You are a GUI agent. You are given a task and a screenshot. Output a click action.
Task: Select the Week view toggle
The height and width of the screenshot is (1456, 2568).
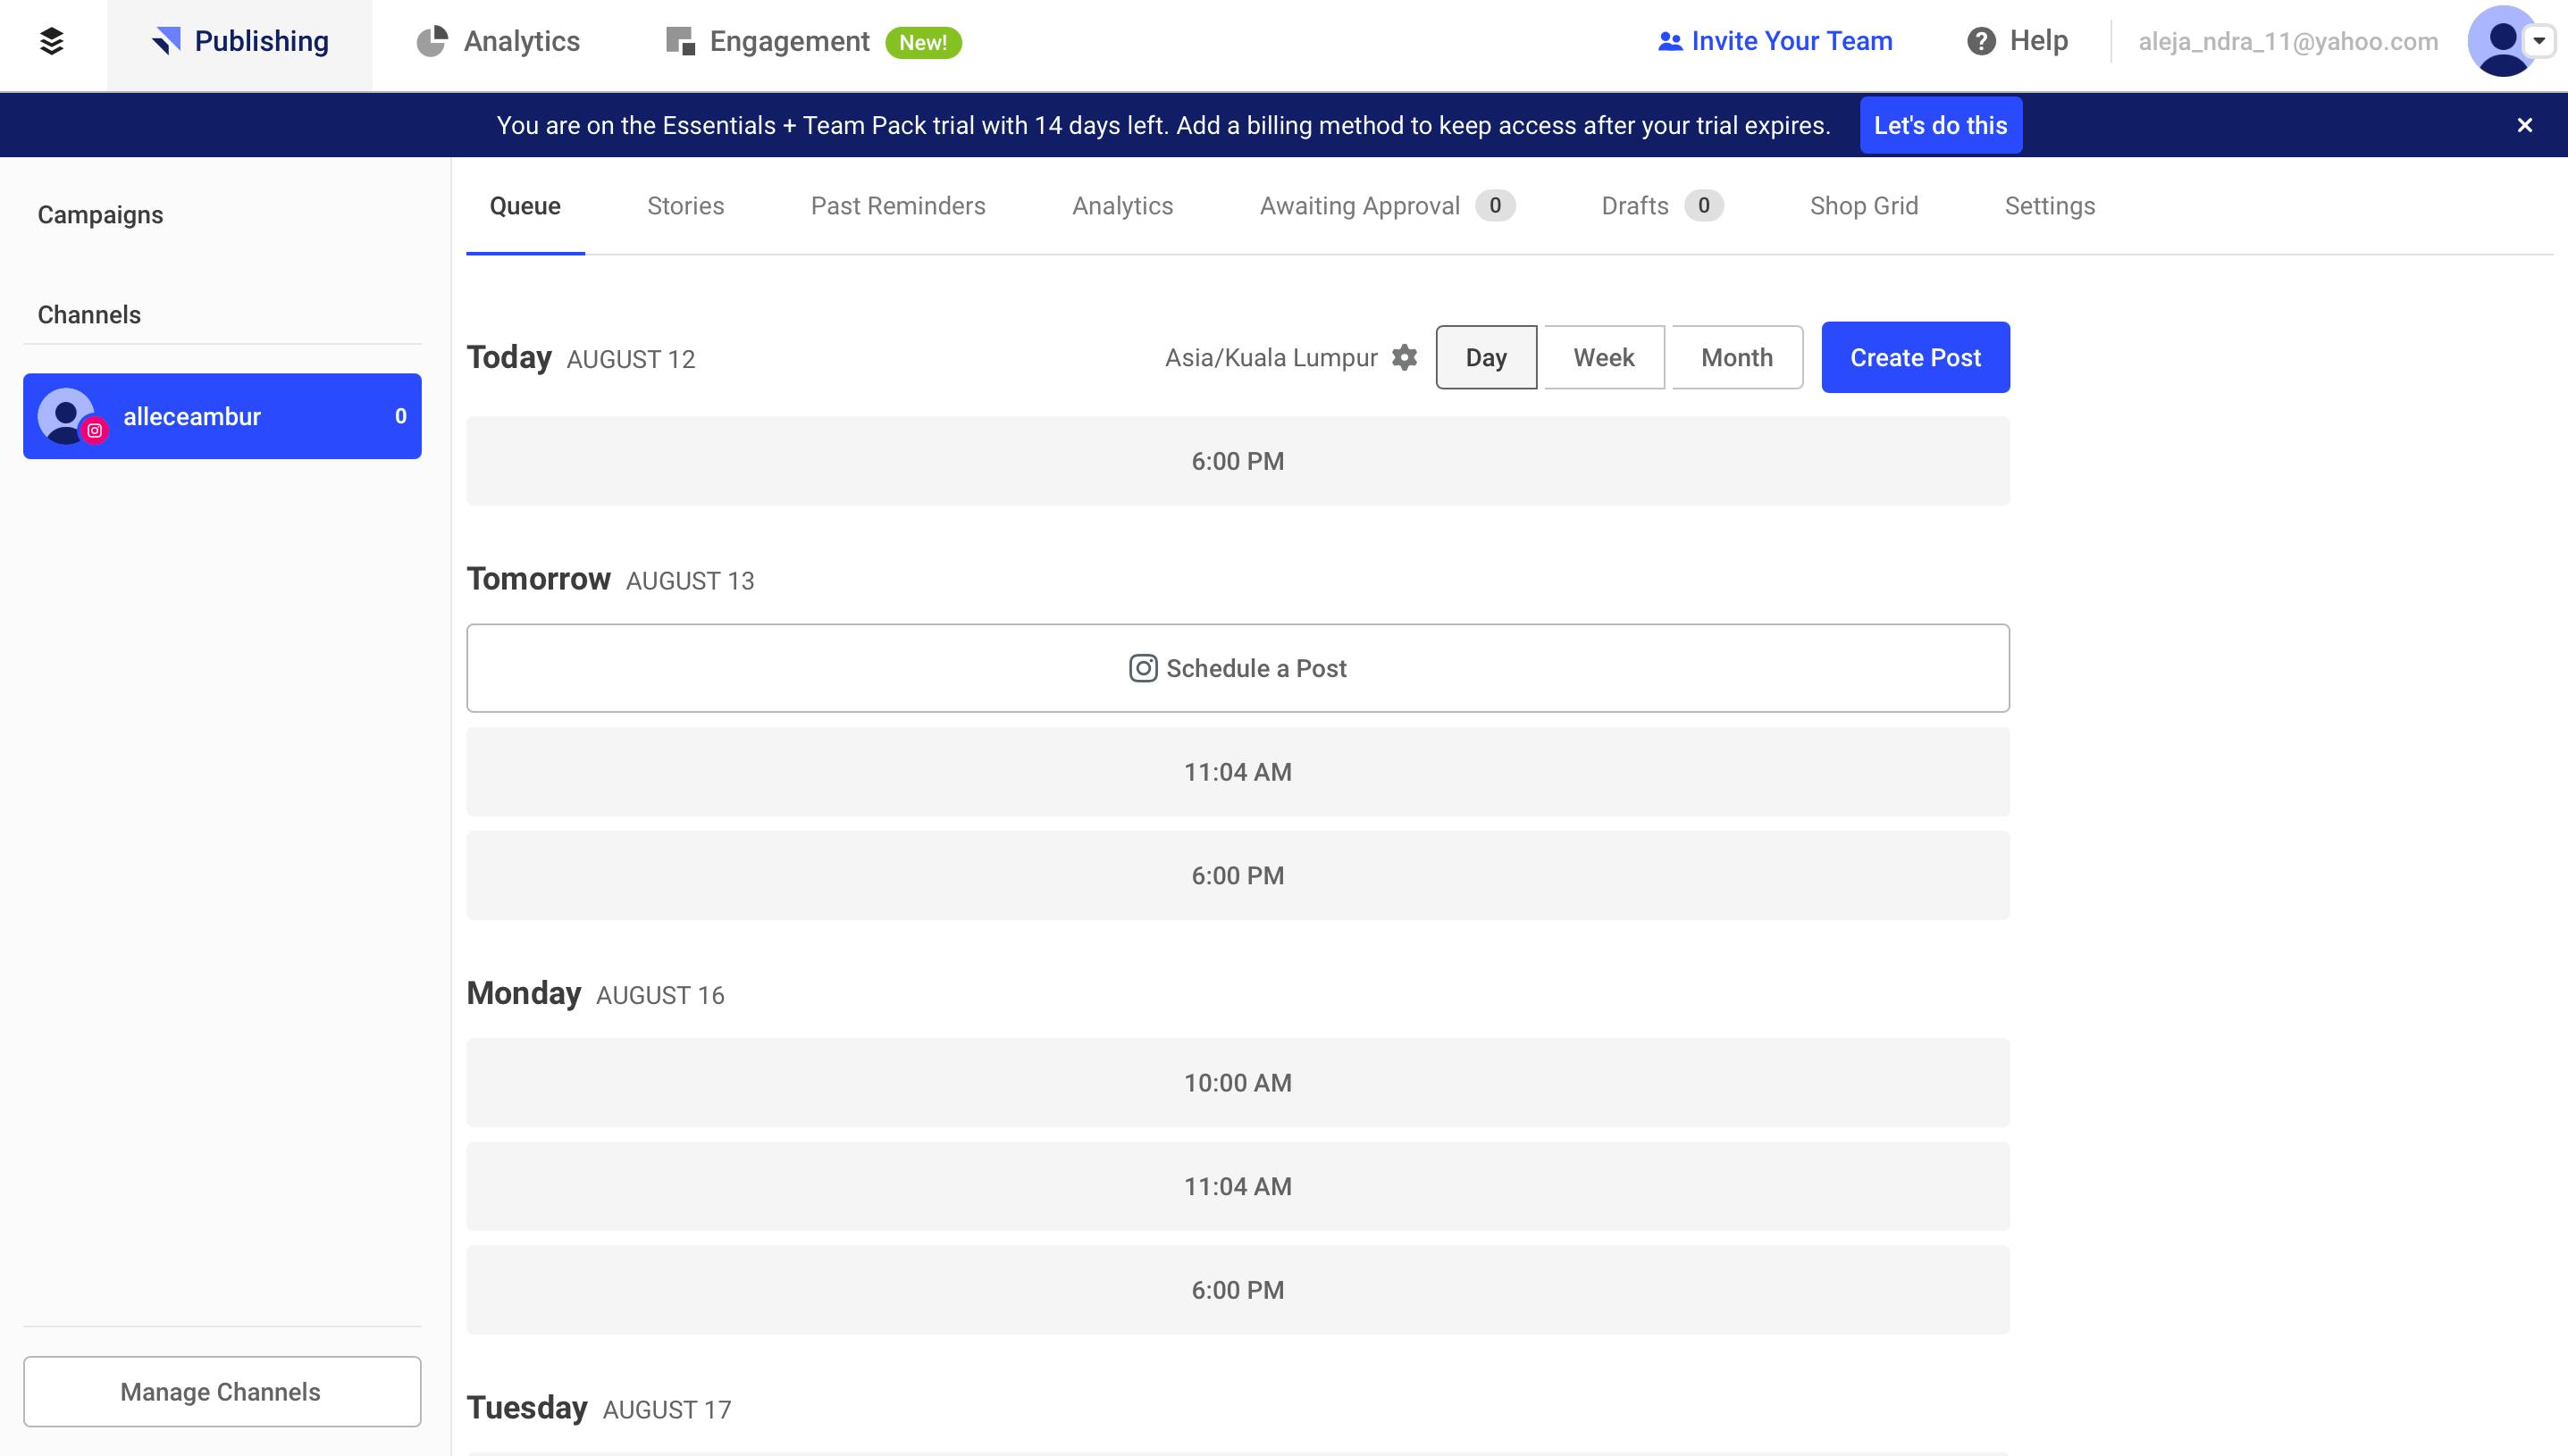[x=1602, y=357]
